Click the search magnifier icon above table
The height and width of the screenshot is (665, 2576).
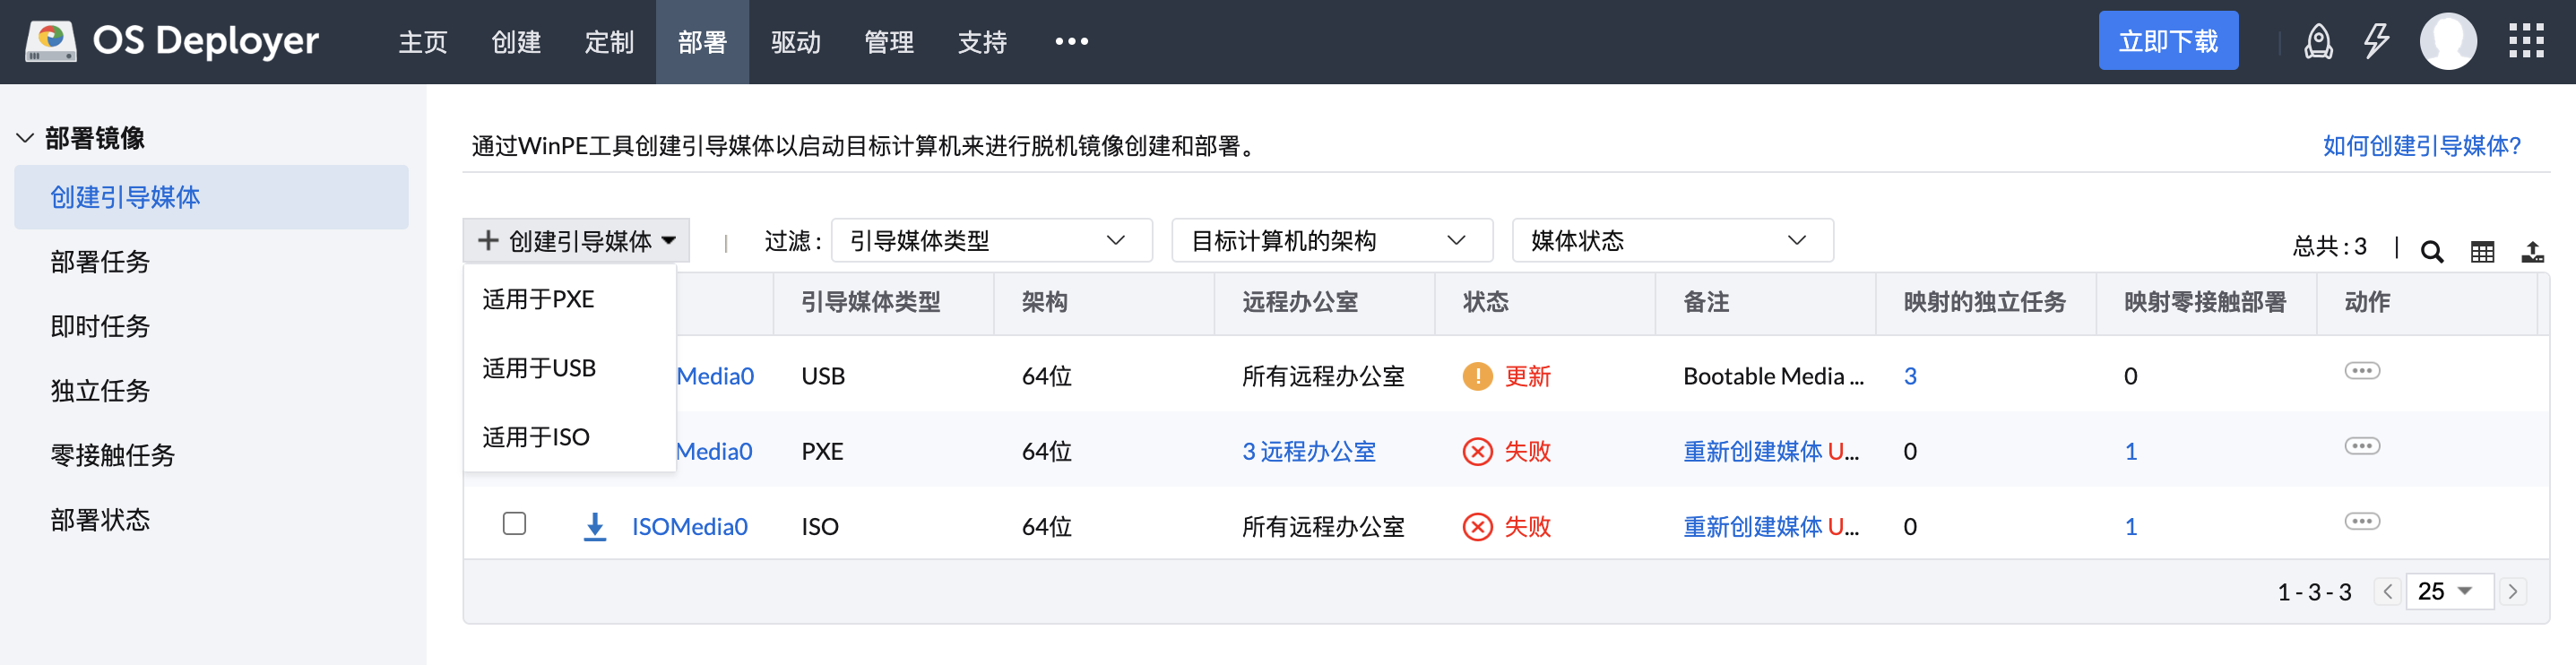pyautogui.click(x=2431, y=251)
